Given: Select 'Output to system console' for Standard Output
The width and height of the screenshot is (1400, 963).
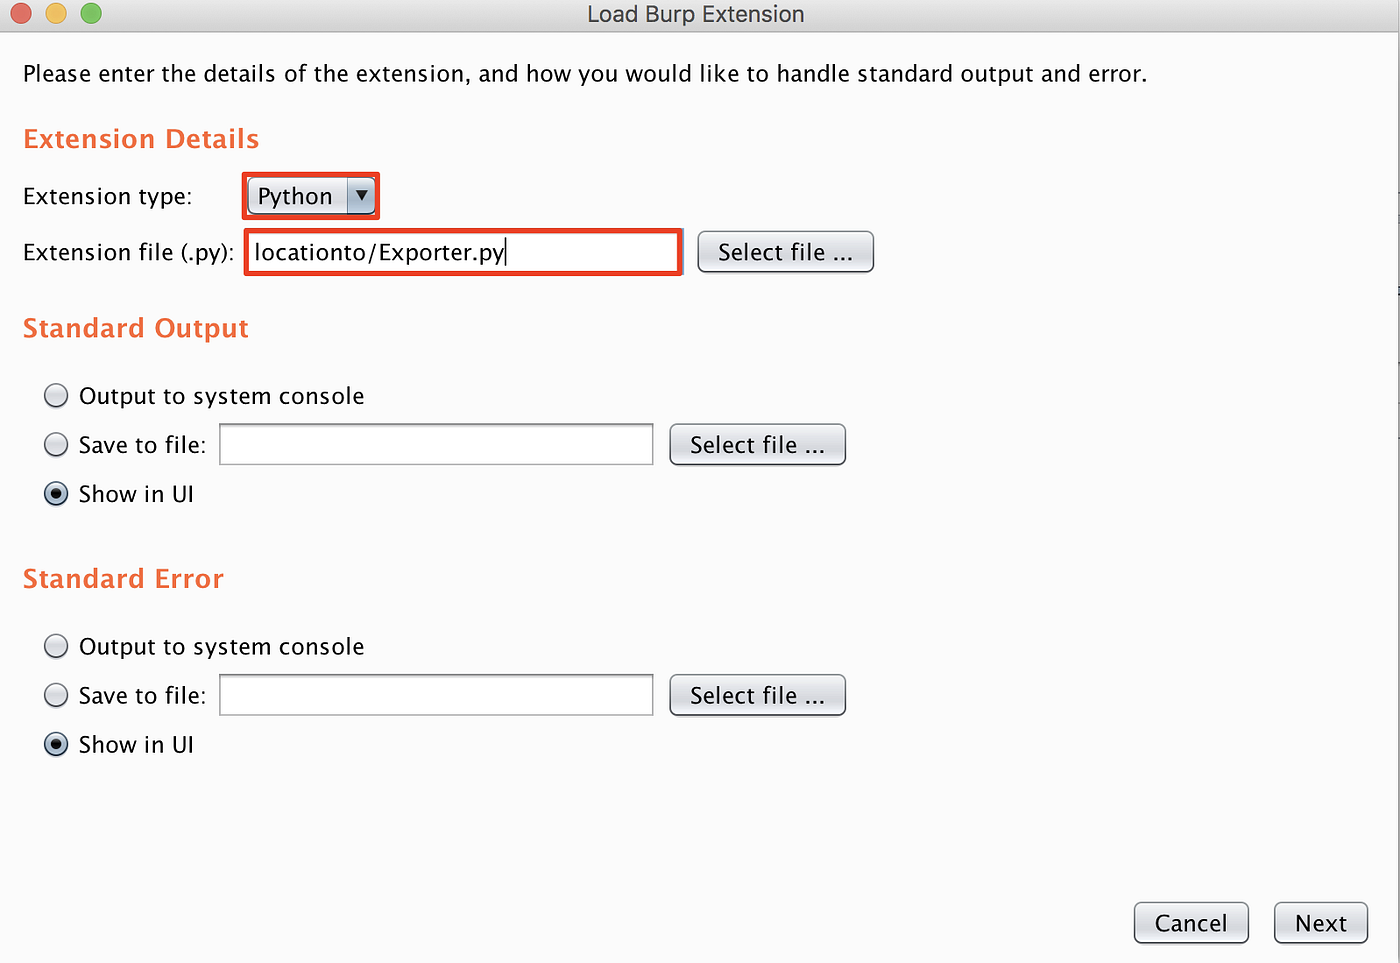Looking at the screenshot, I should [56, 395].
